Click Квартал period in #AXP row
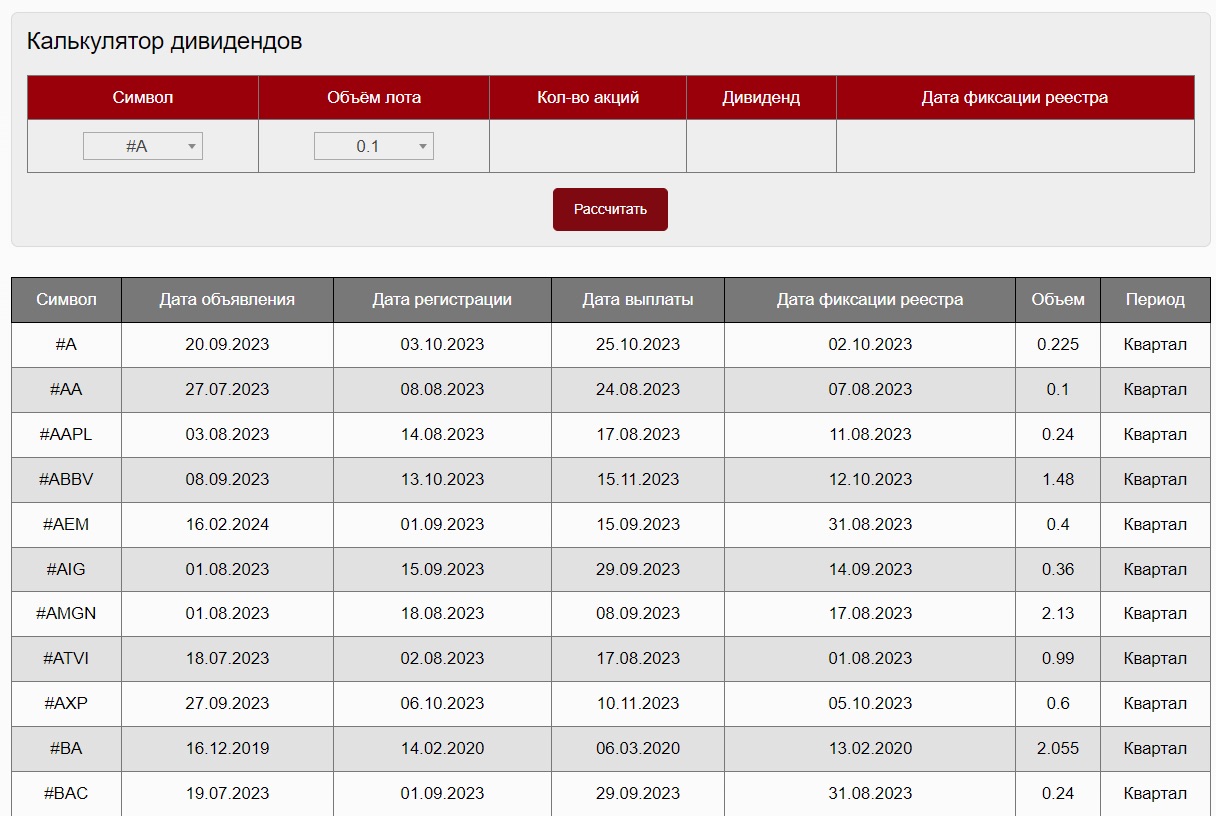 click(x=1155, y=704)
